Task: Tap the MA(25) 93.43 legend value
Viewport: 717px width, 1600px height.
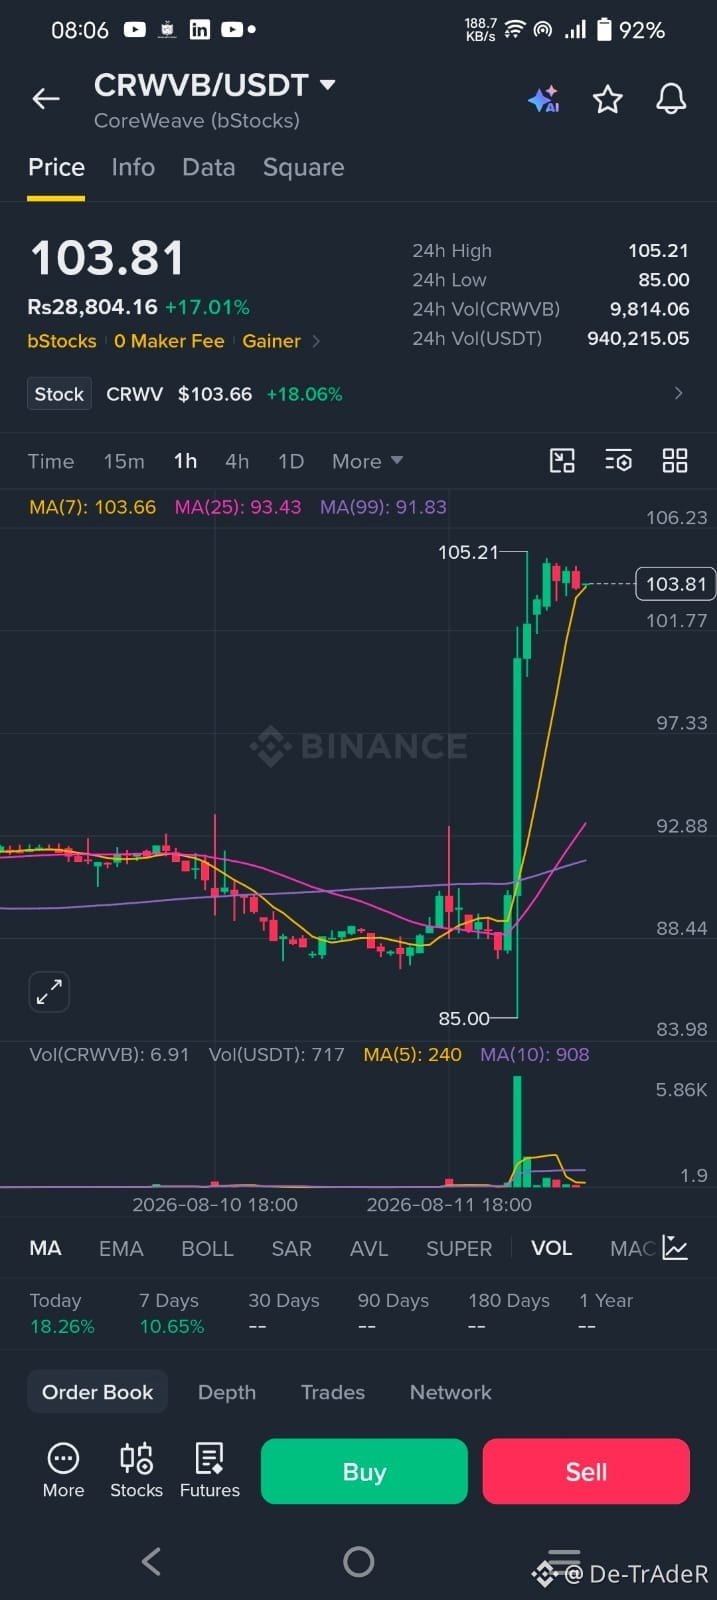Action: (x=238, y=507)
